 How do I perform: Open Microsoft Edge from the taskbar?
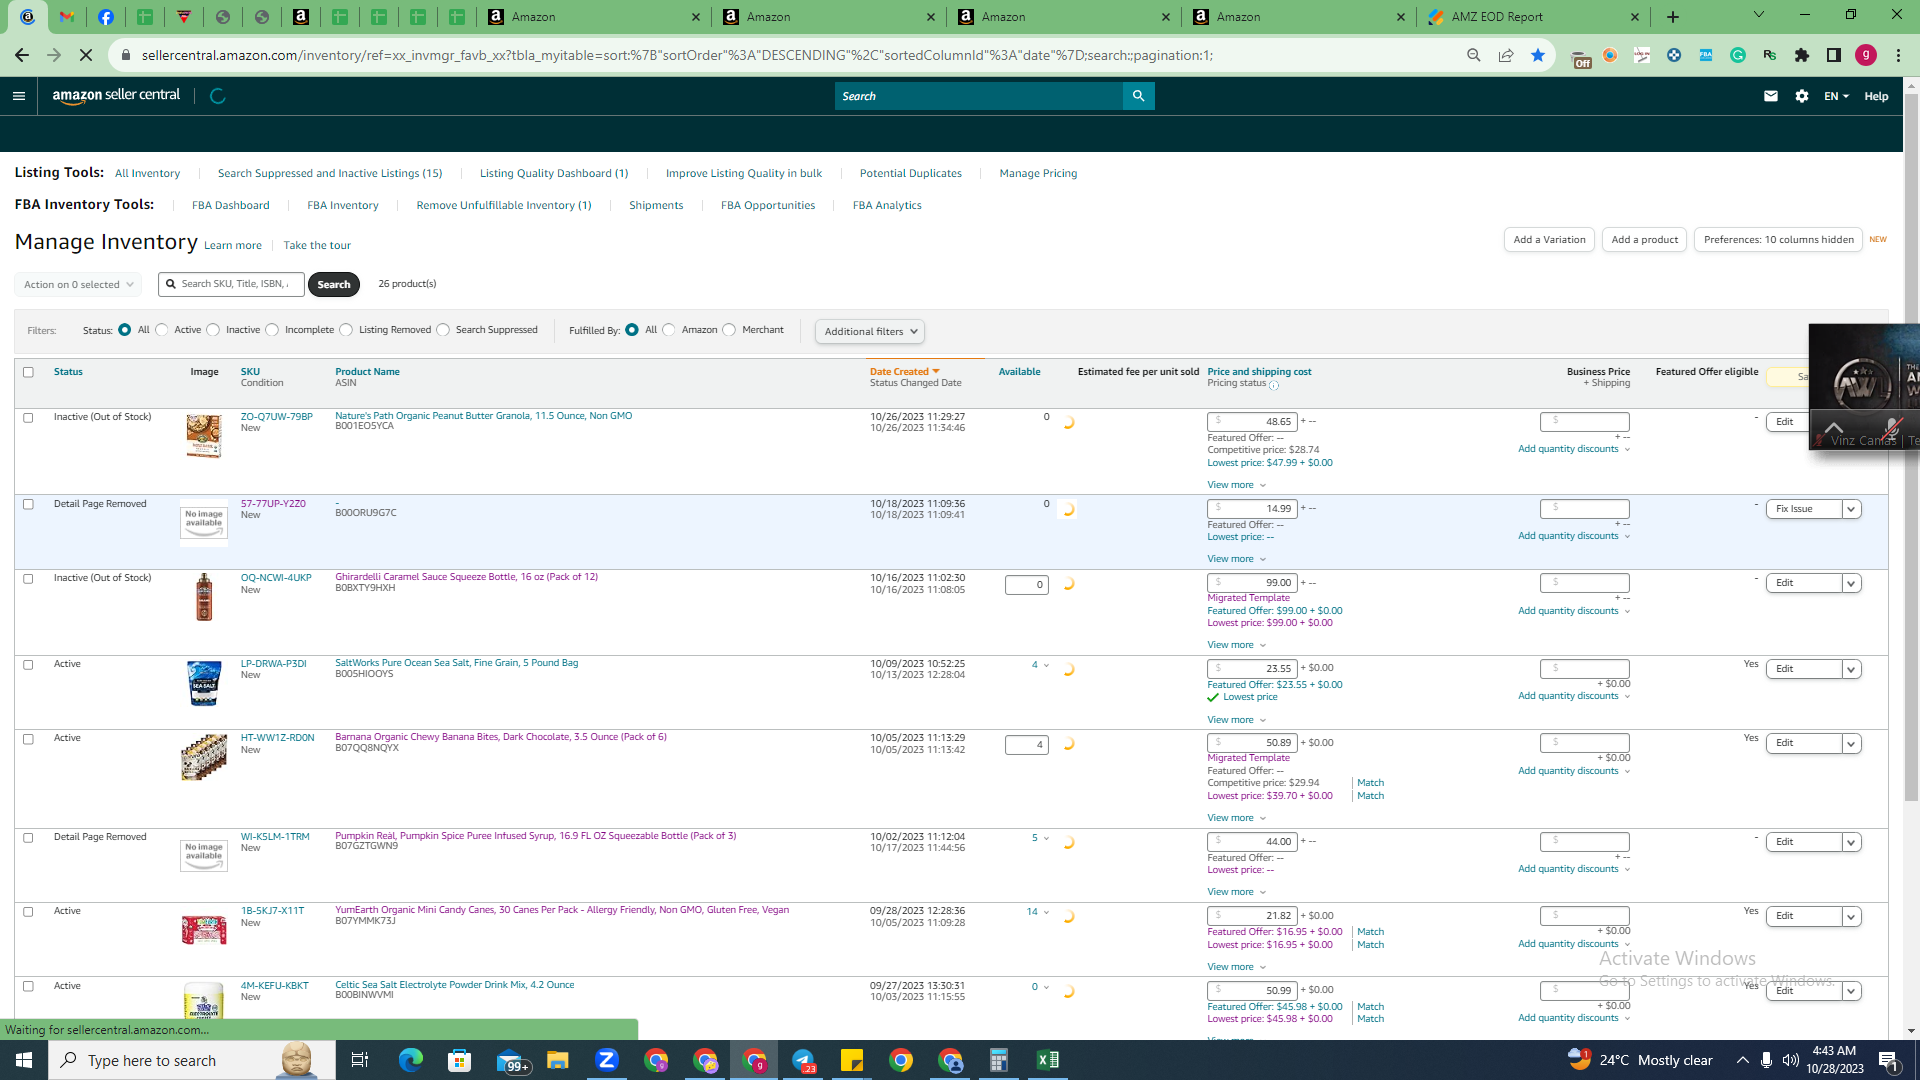click(x=411, y=1060)
